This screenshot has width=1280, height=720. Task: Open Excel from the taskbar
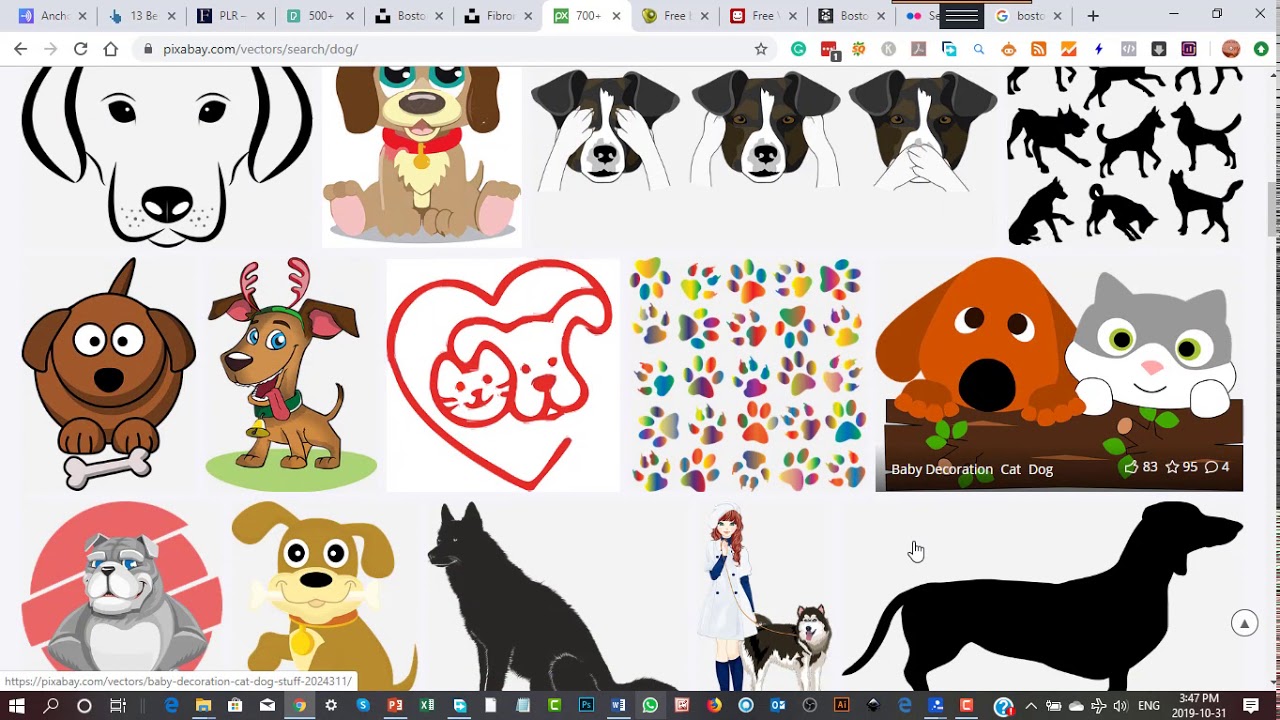(427, 705)
